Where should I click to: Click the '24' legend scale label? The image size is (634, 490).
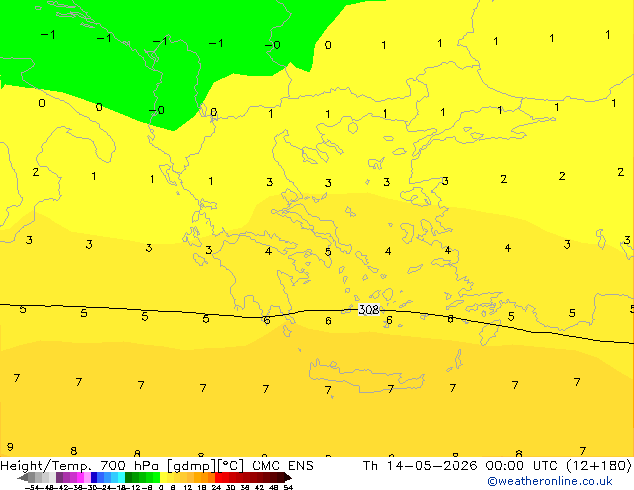pos(216,487)
